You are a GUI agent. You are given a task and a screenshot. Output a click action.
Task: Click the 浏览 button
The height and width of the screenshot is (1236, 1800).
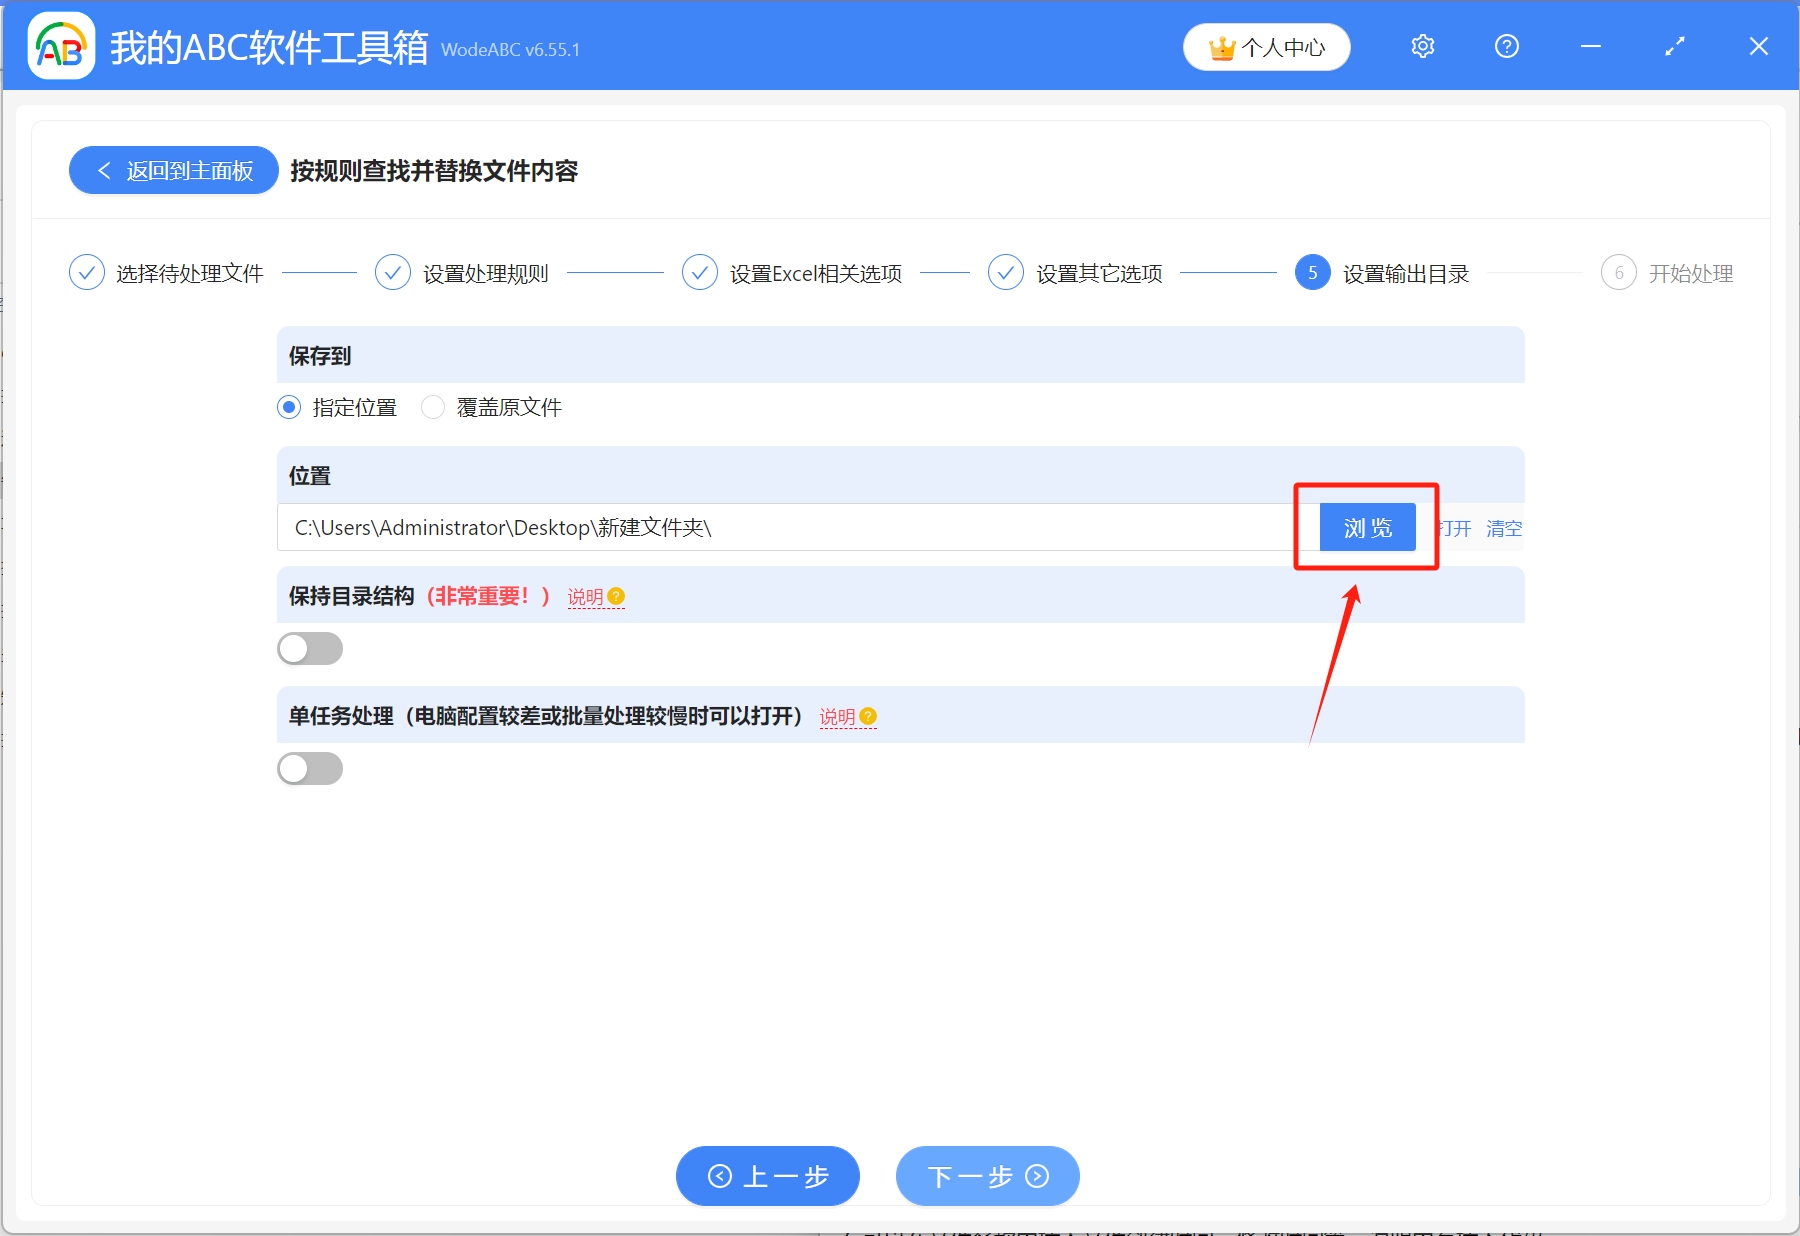[x=1366, y=527]
